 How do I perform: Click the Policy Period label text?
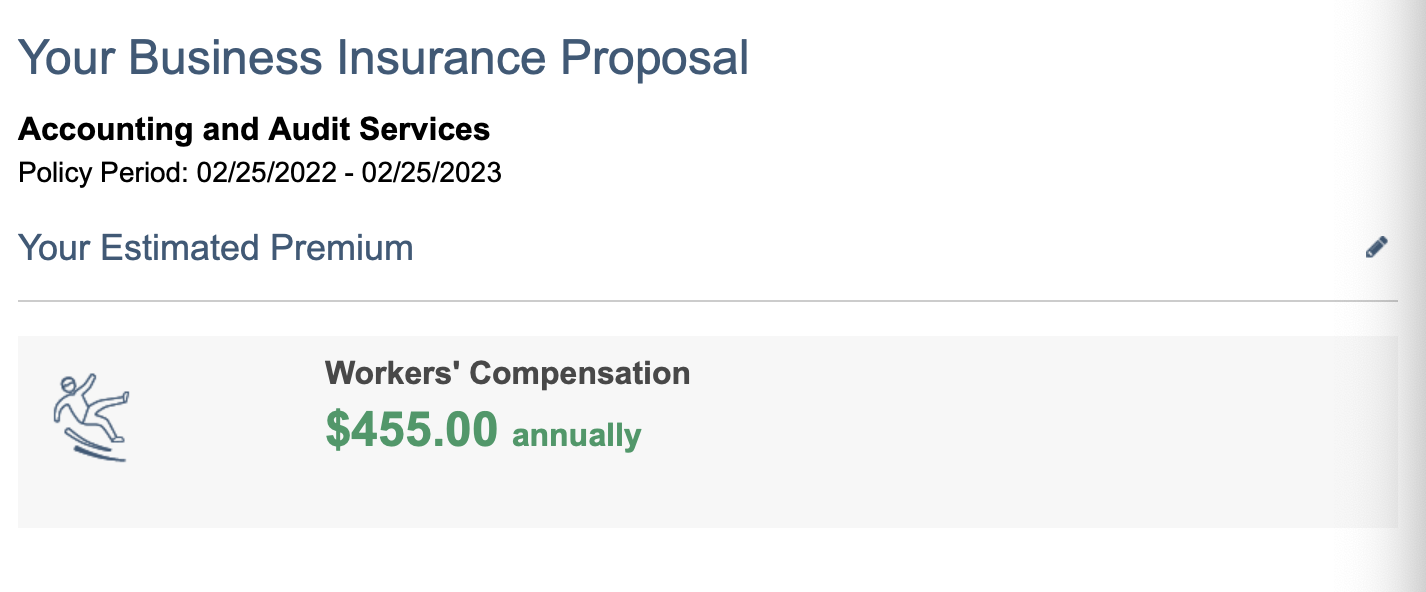pos(103,173)
